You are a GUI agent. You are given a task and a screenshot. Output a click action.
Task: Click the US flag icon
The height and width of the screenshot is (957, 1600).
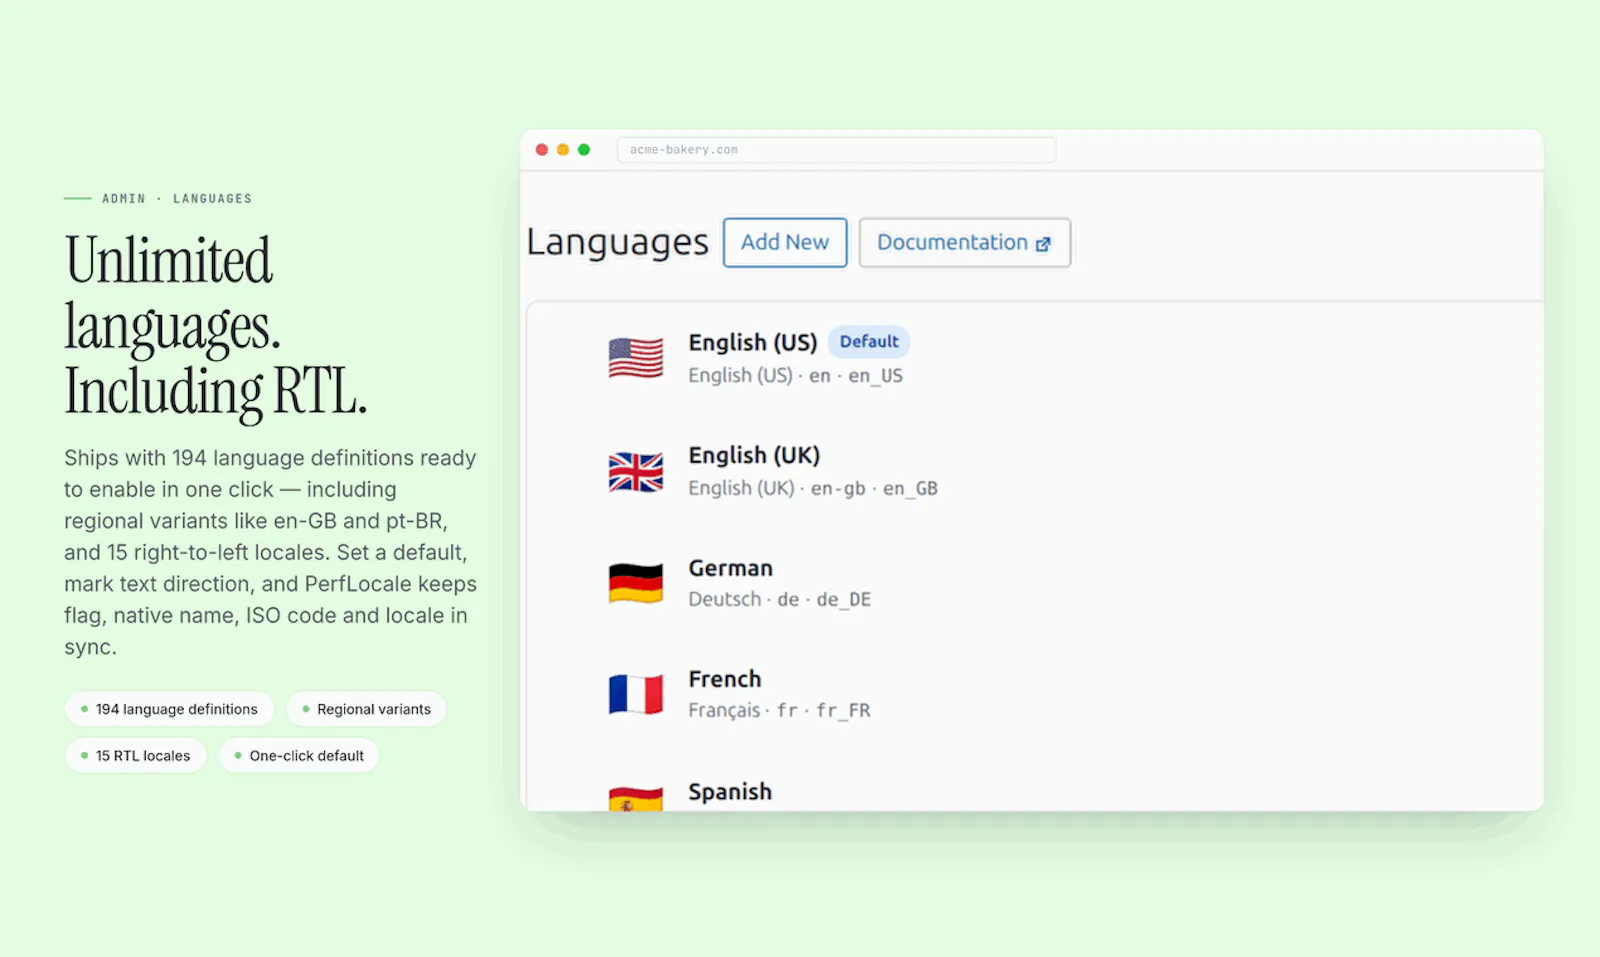click(636, 358)
